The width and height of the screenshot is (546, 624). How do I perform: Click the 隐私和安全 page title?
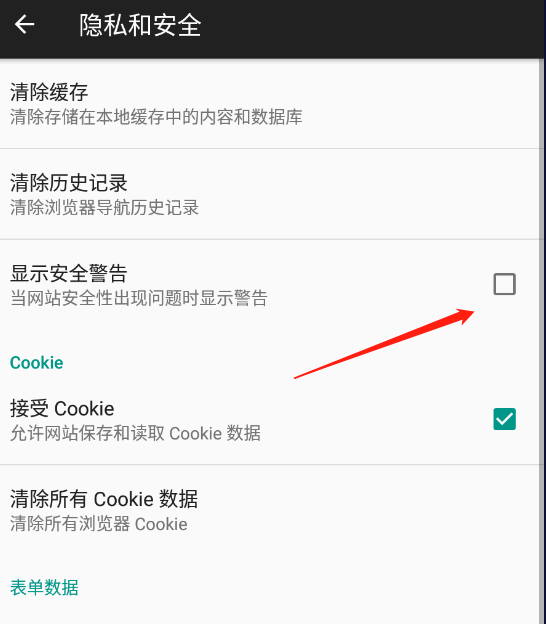click(x=140, y=25)
